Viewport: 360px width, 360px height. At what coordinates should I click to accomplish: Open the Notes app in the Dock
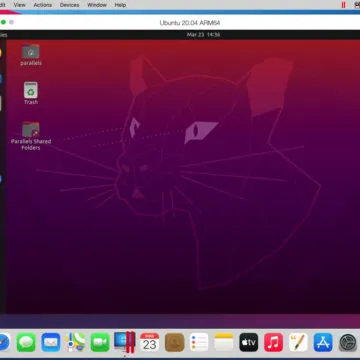224,342
